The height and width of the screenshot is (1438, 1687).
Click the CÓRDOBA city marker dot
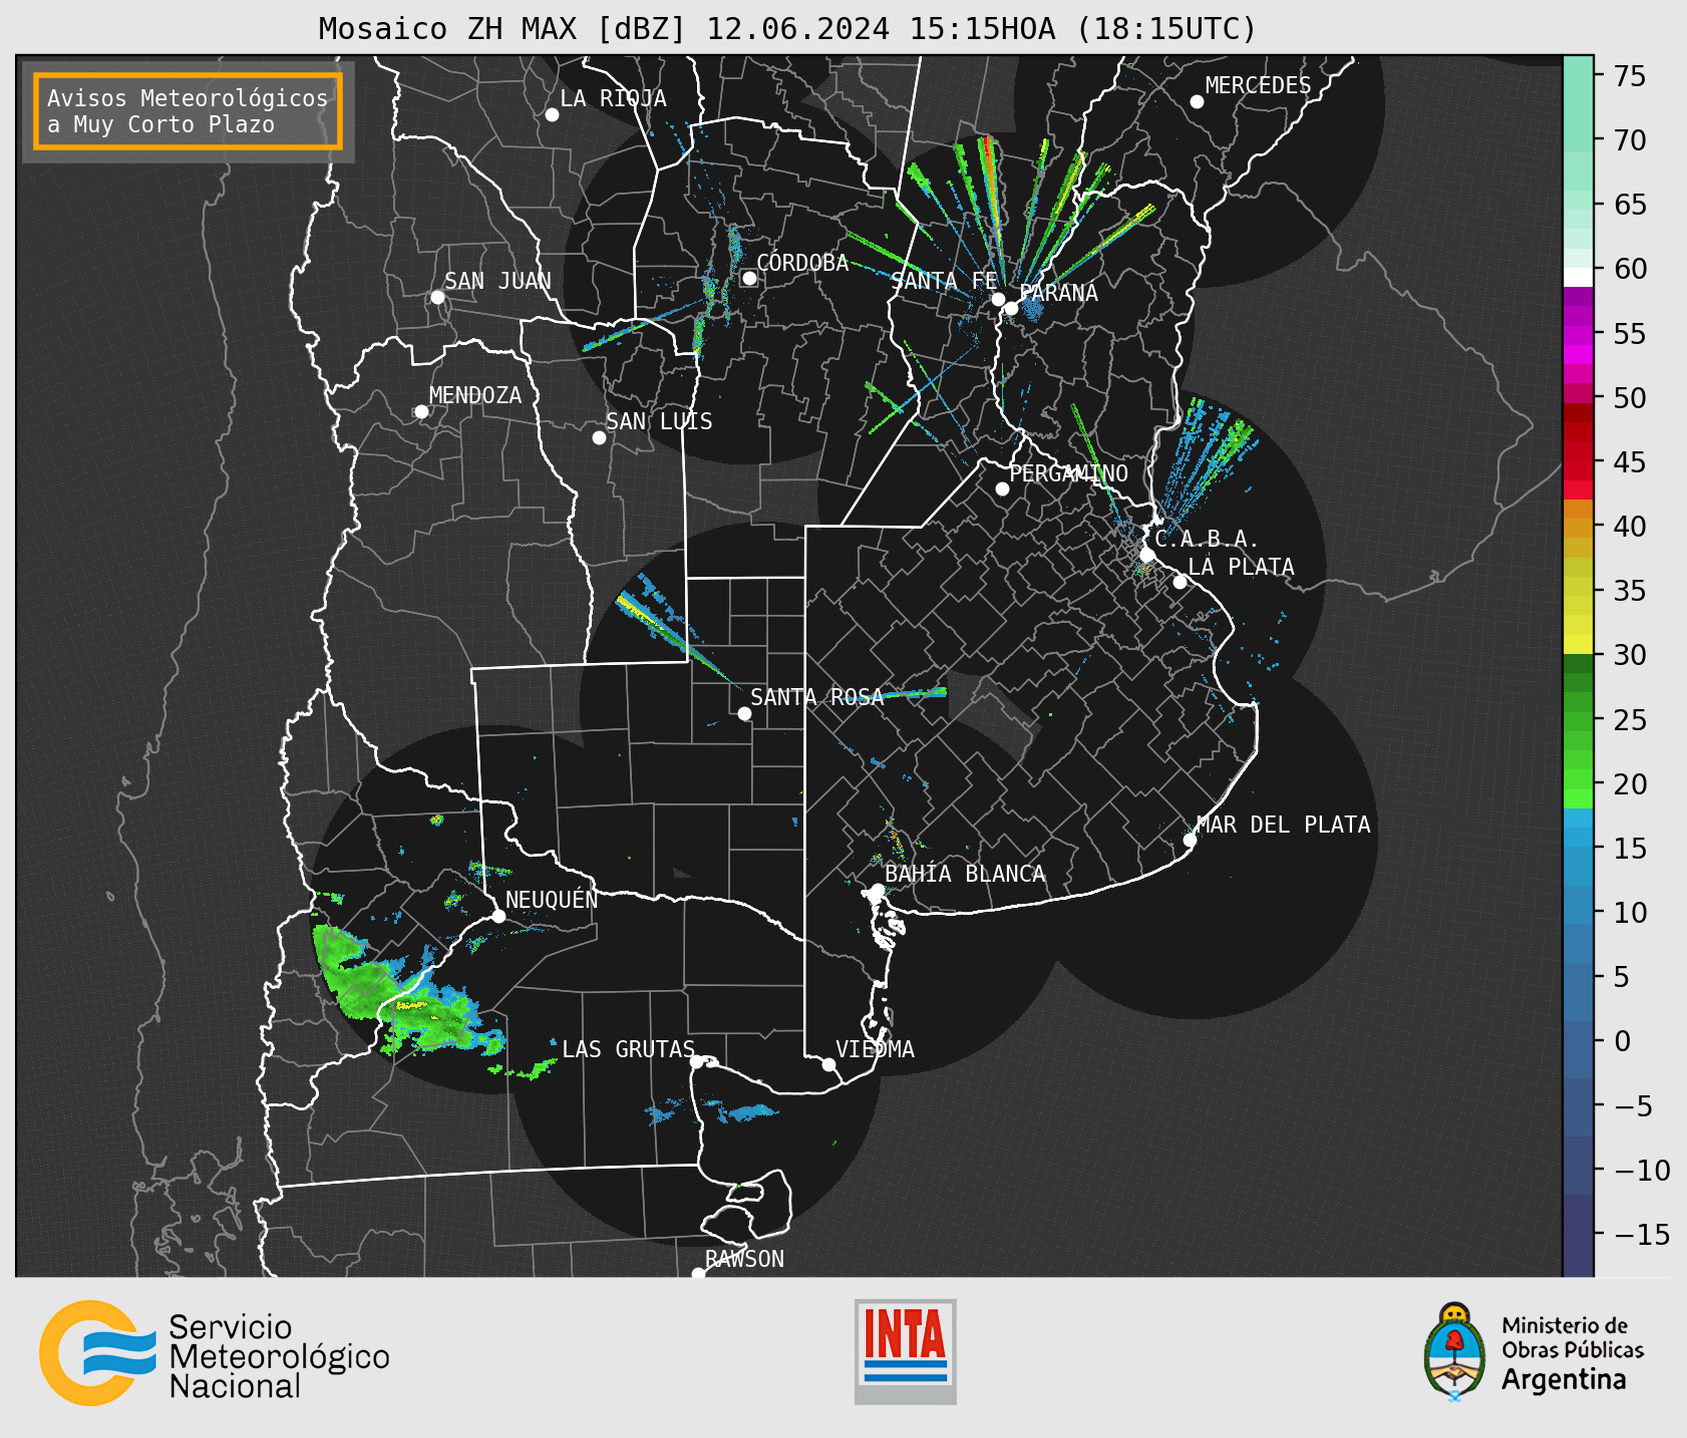click(750, 278)
